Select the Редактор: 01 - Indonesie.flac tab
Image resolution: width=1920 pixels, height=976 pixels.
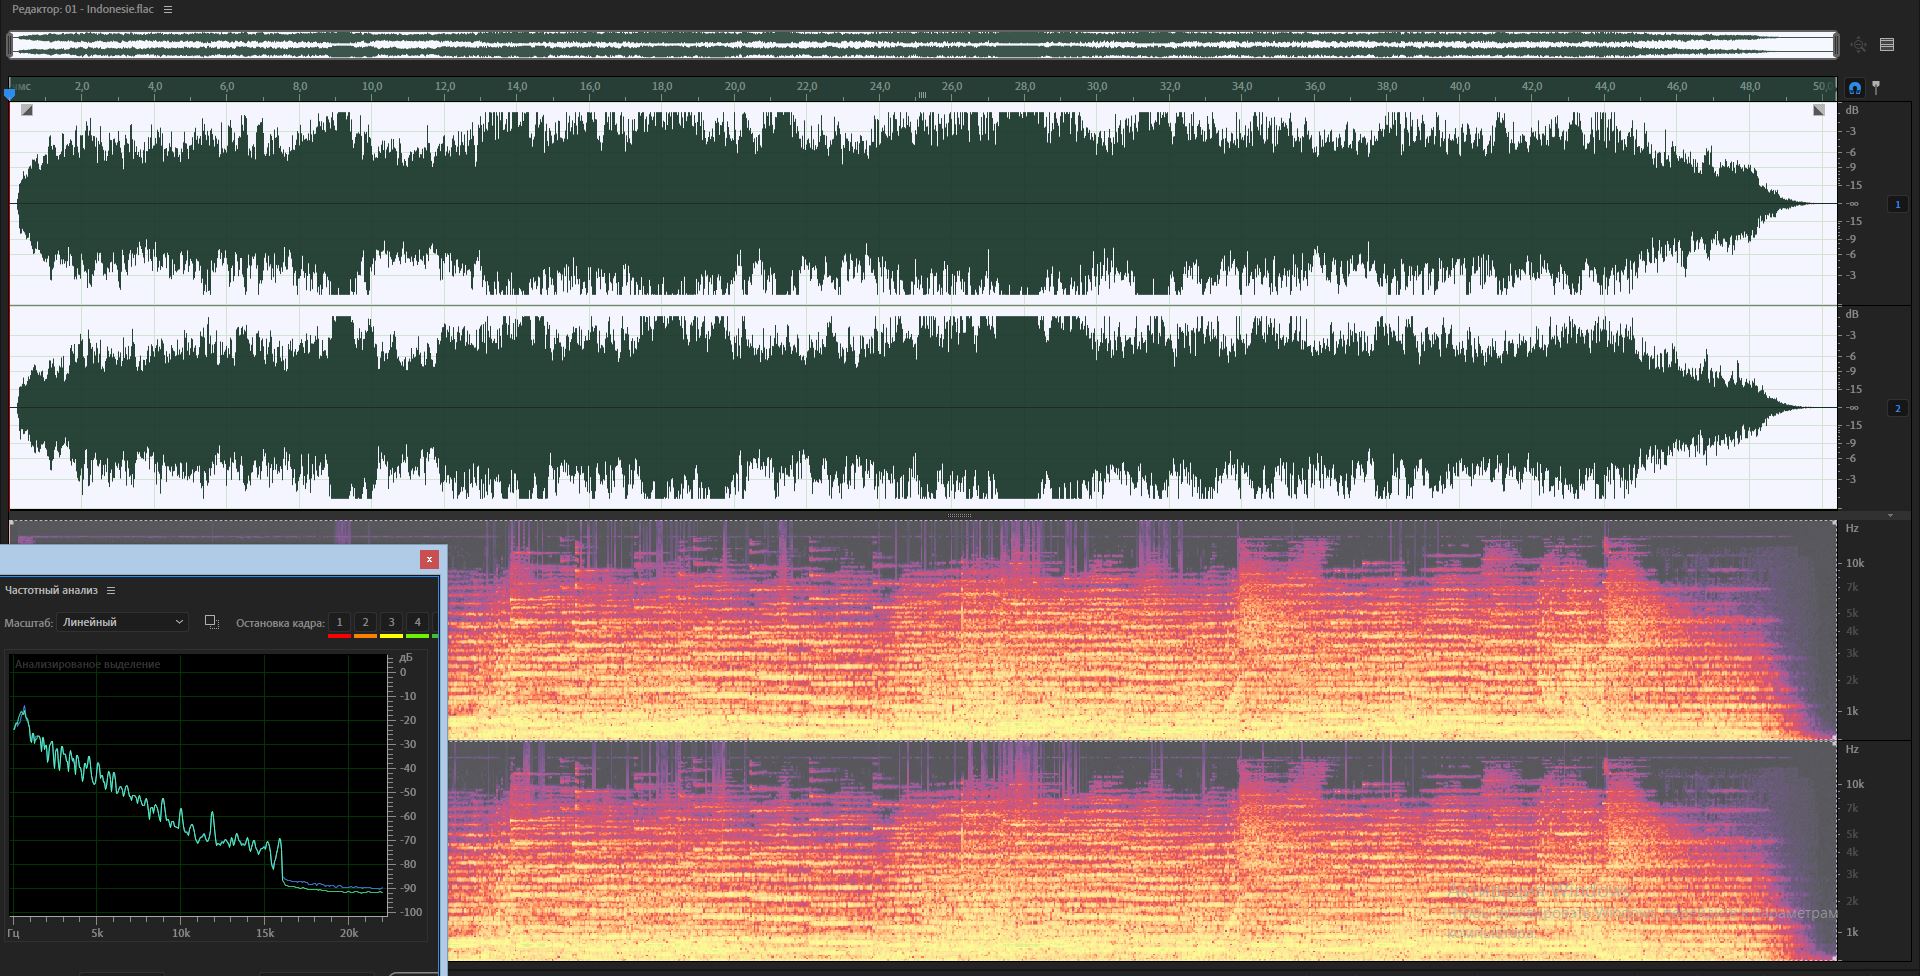(83, 9)
